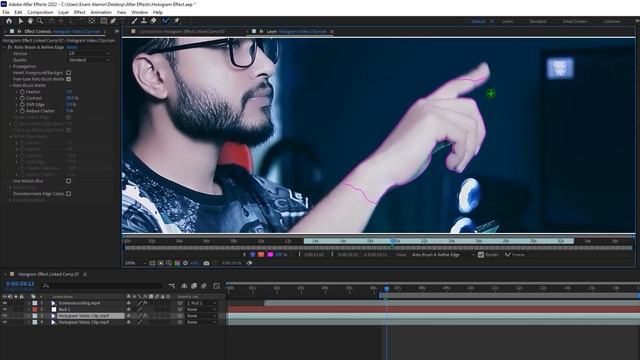Select the Small Screen workspace
The height and width of the screenshot is (360, 640).
point(575,21)
